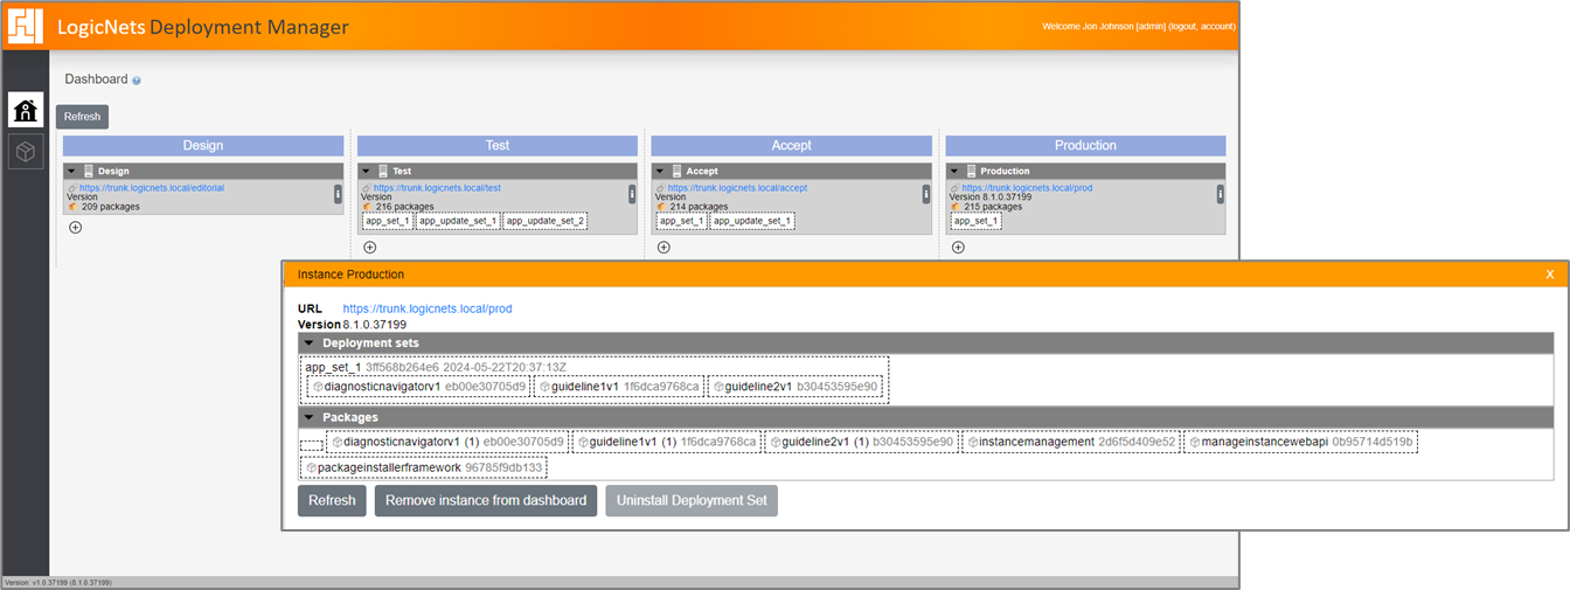The height and width of the screenshot is (590, 1570).
Task: Click the manageinstancewebapi package icon
Action: (x=1194, y=442)
